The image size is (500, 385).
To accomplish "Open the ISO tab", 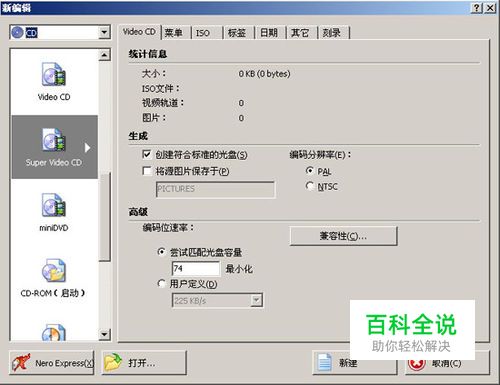I will (x=203, y=33).
